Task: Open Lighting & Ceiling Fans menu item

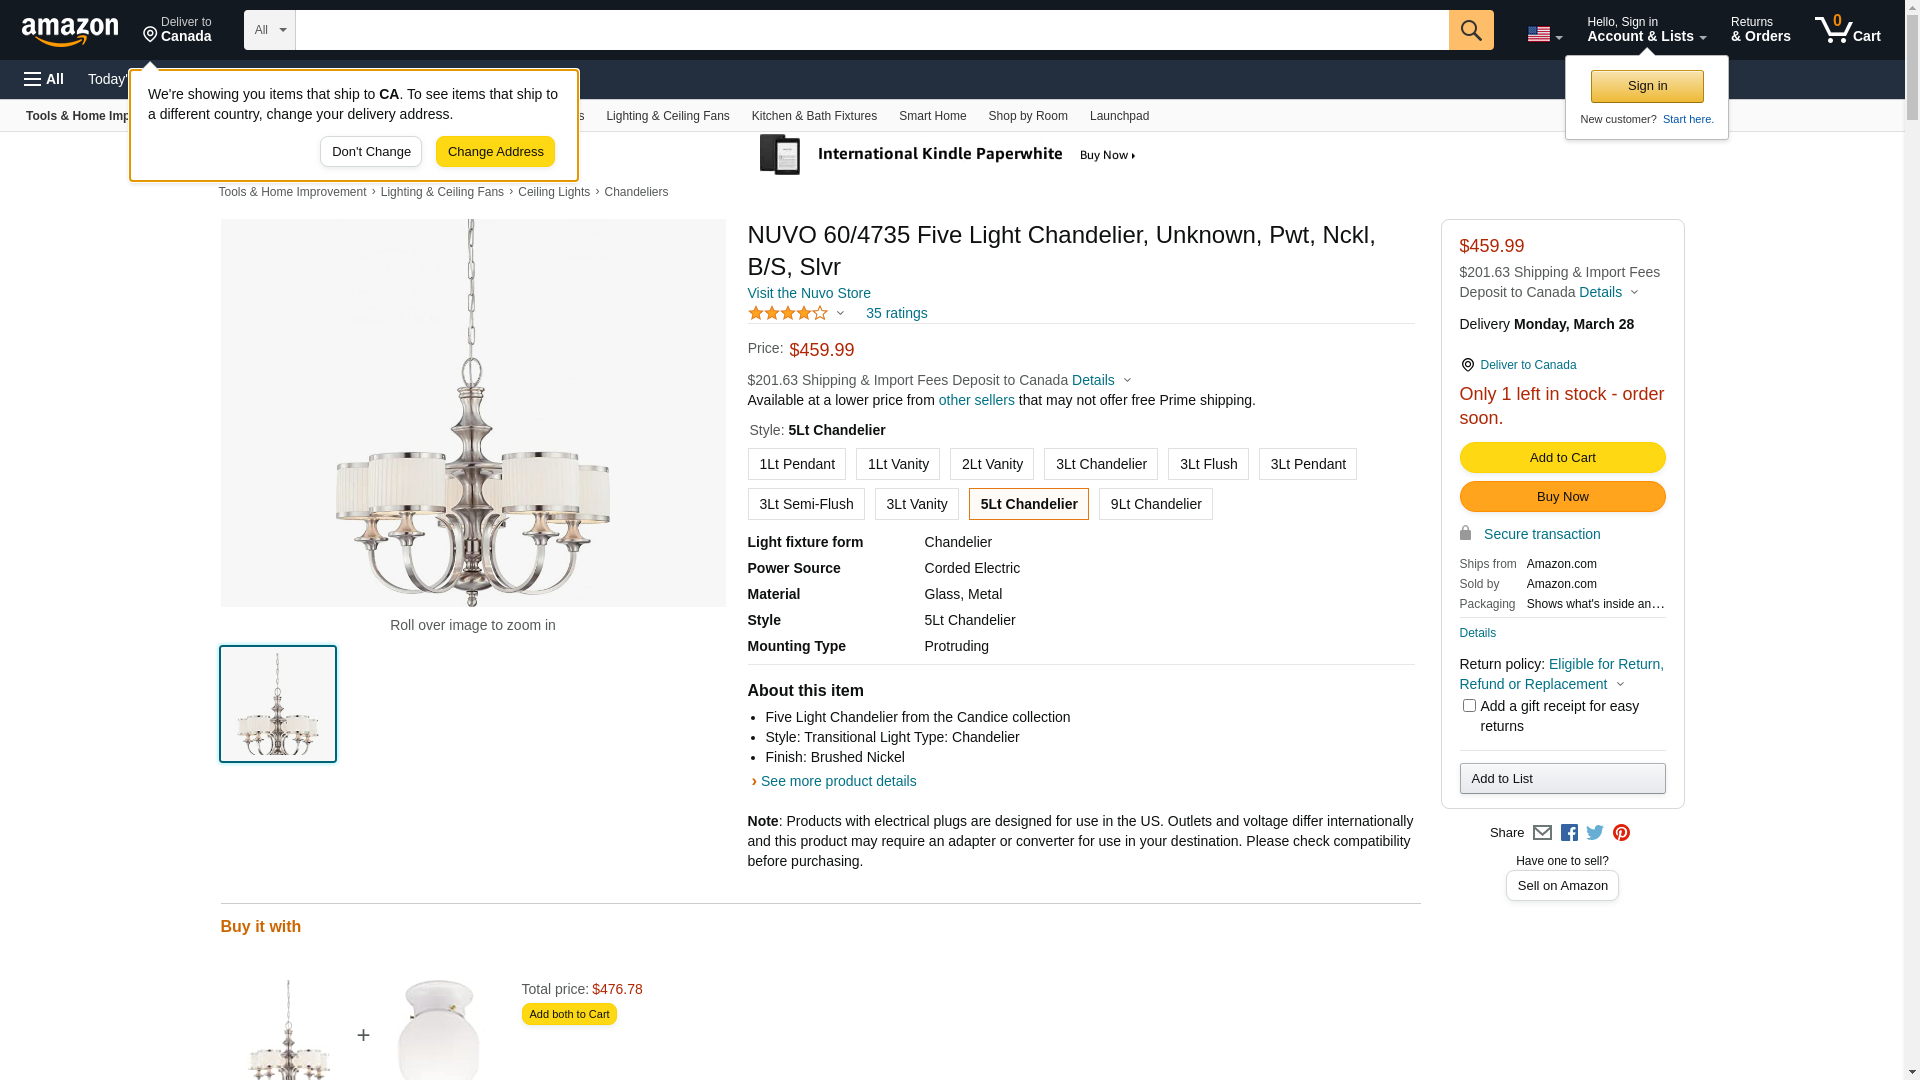Action: (x=667, y=116)
